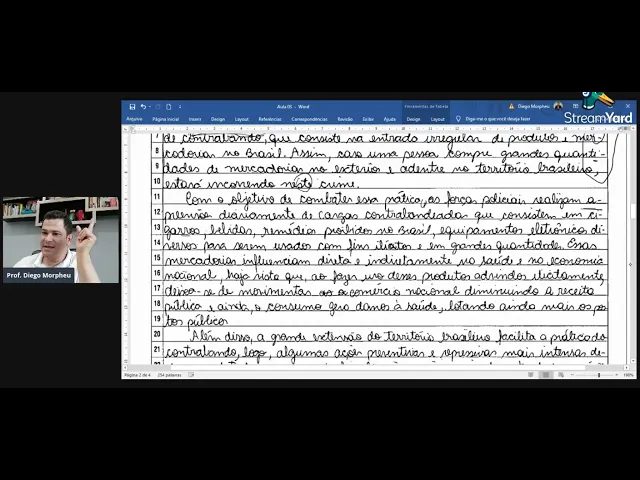Open the Undo history dropdown arrow

pyautogui.click(x=150, y=107)
